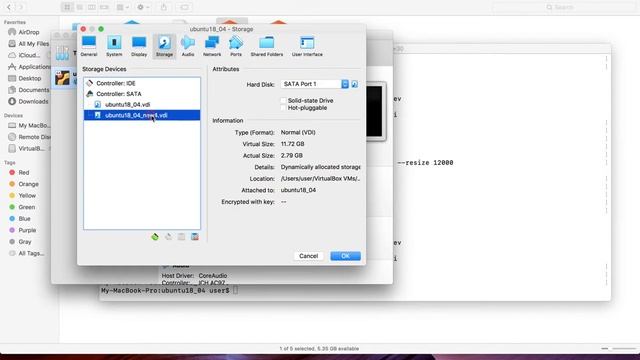Adjust the Finder icon size slider

click(x=619, y=349)
